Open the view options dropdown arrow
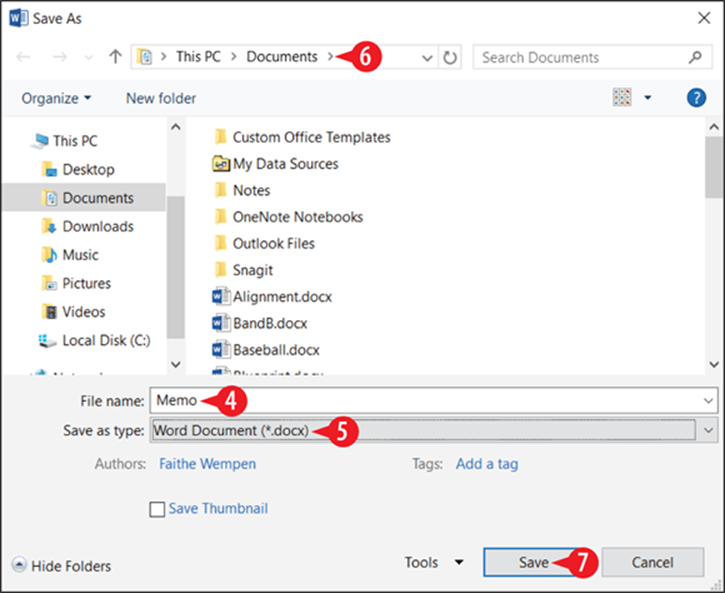The width and height of the screenshot is (725, 593). [648, 97]
